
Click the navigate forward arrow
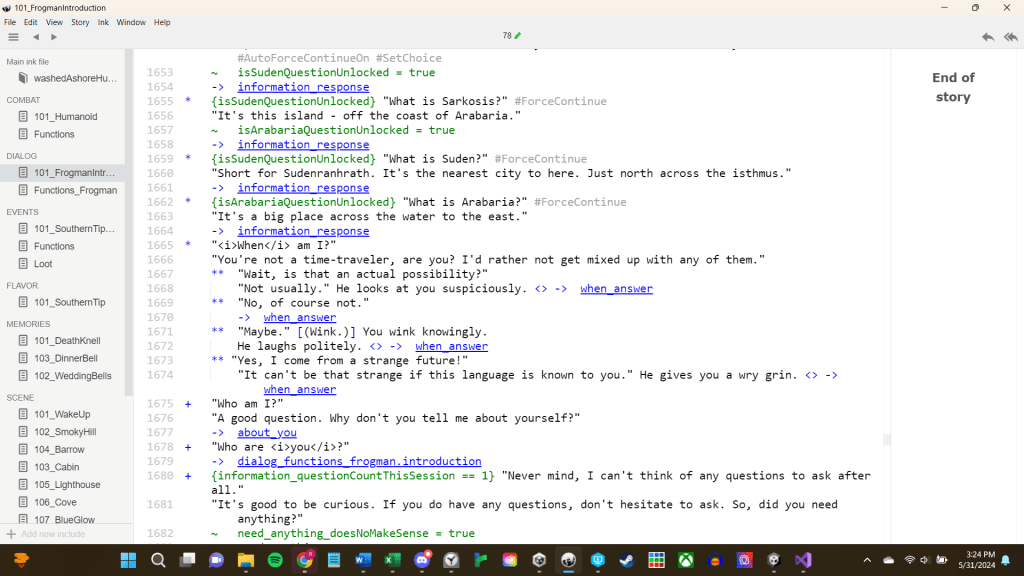click(x=54, y=37)
